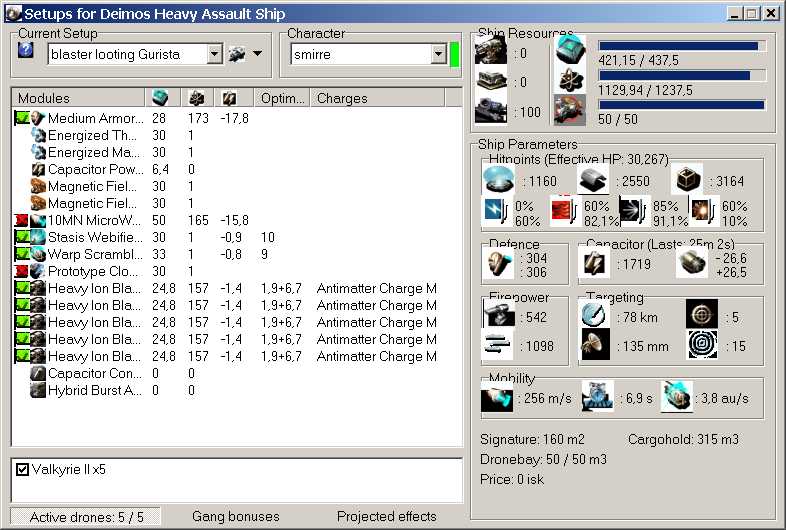
Task: Select the Hybrid Burst A... rig row
Action: point(237,390)
